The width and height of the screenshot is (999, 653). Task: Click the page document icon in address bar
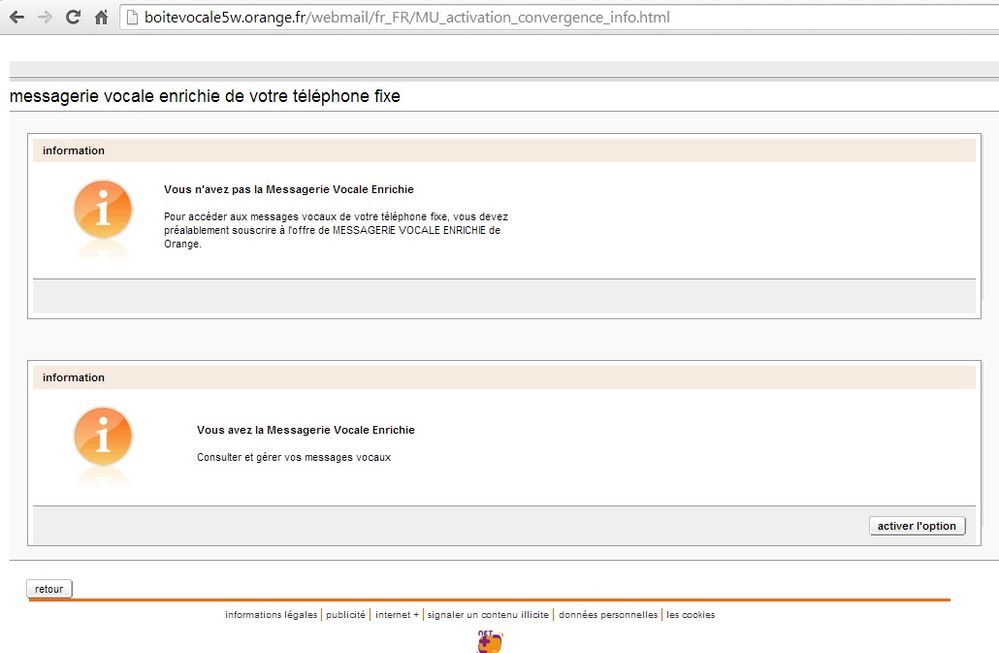tap(132, 17)
